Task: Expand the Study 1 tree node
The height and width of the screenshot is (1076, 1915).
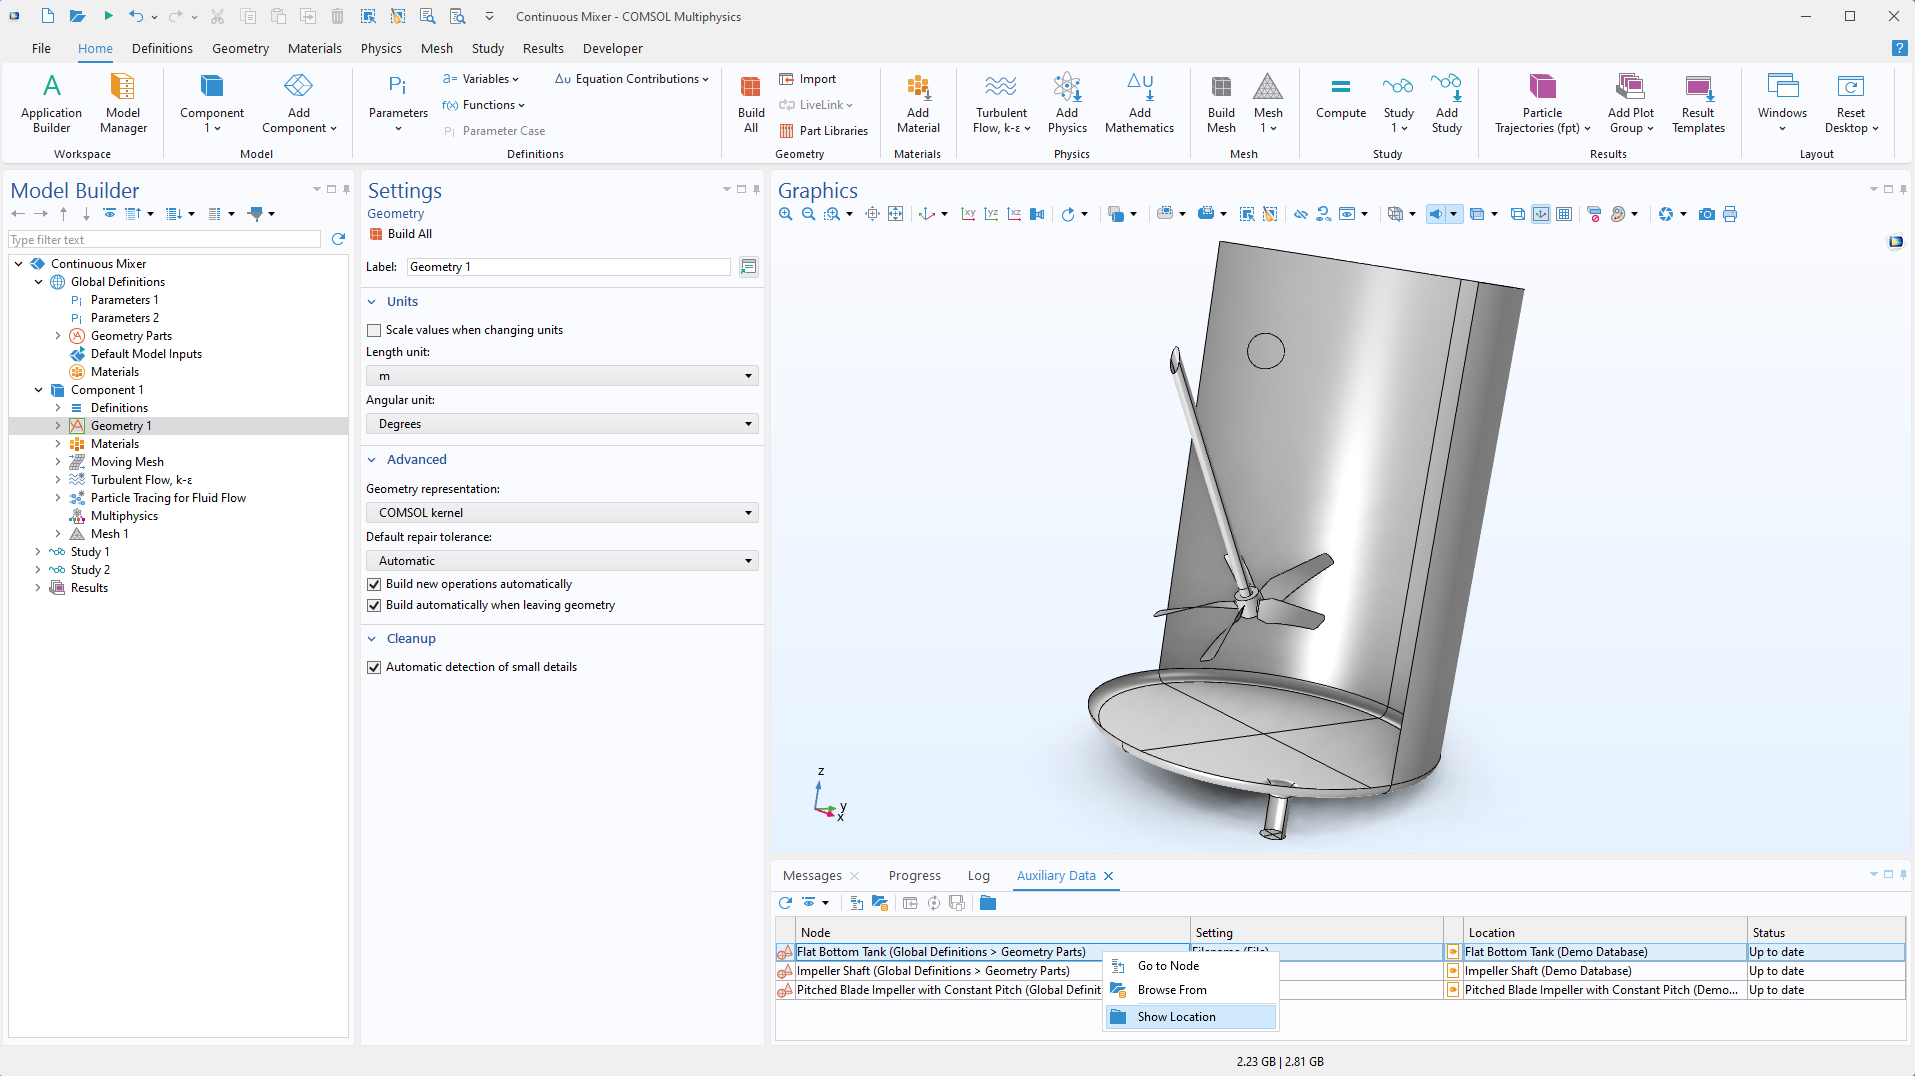Action: point(38,552)
